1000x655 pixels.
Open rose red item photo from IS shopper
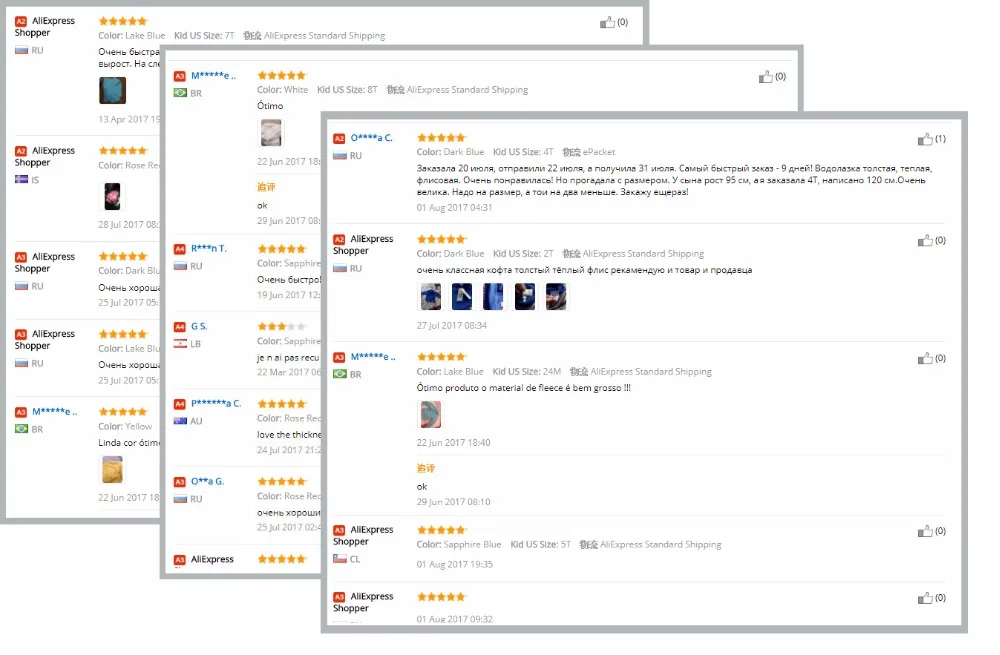tap(112, 196)
